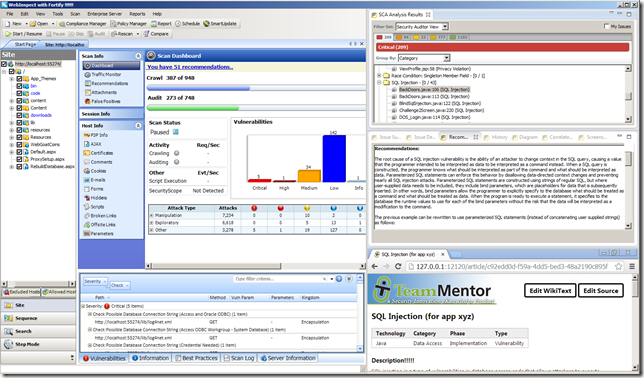Click the browser reload button
The image size is (644, 378).
coord(398,266)
